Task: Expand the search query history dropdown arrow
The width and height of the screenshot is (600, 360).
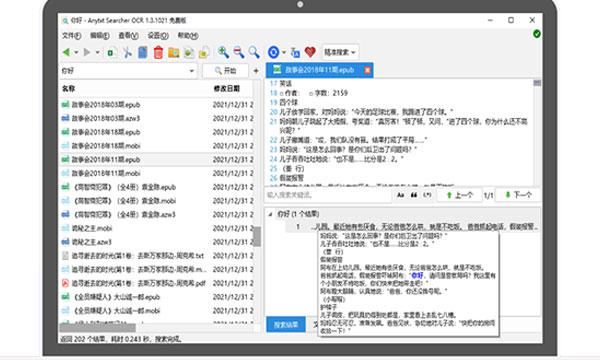Action: coord(192,71)
